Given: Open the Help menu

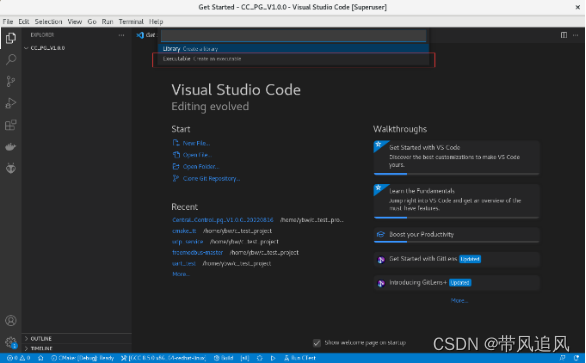Looking at the screenshot, I should click(x=156, y=22).
